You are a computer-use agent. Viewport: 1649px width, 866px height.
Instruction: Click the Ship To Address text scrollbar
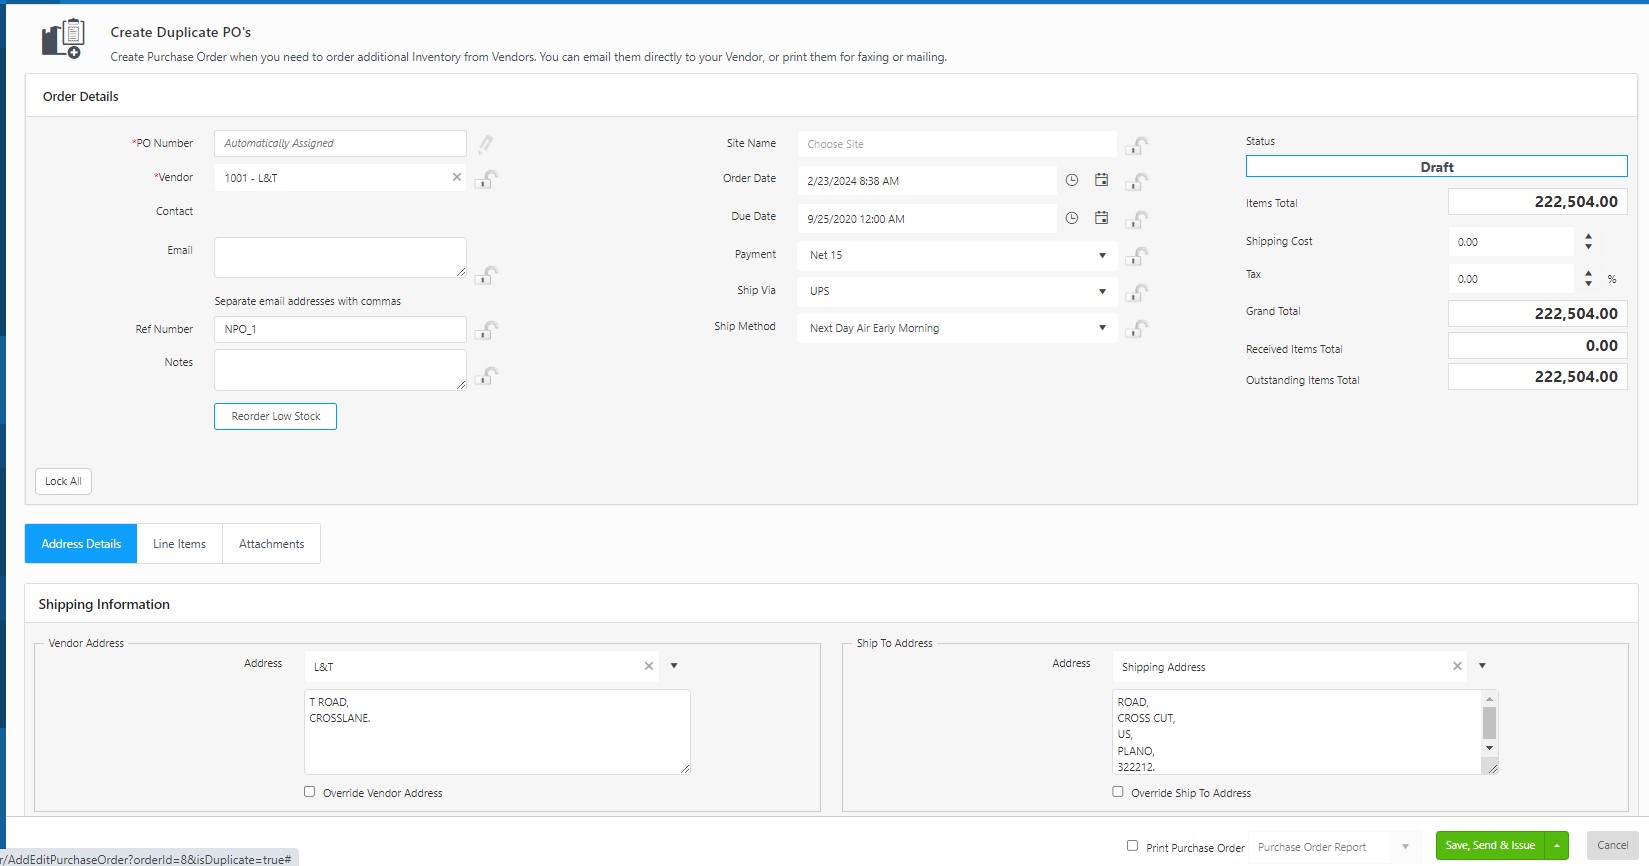[1489, 724]
